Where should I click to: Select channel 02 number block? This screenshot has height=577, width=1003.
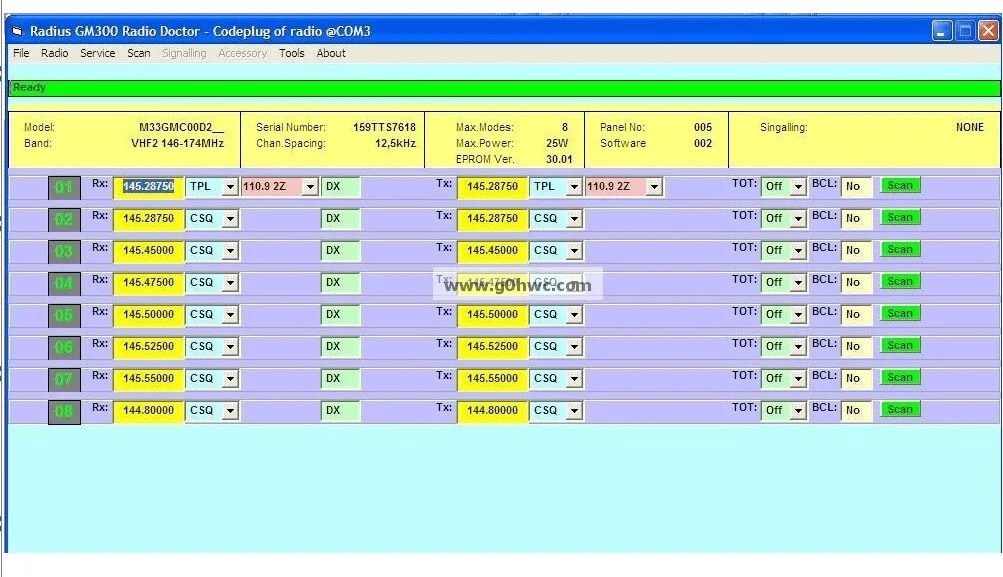click(x=64, y=219)
